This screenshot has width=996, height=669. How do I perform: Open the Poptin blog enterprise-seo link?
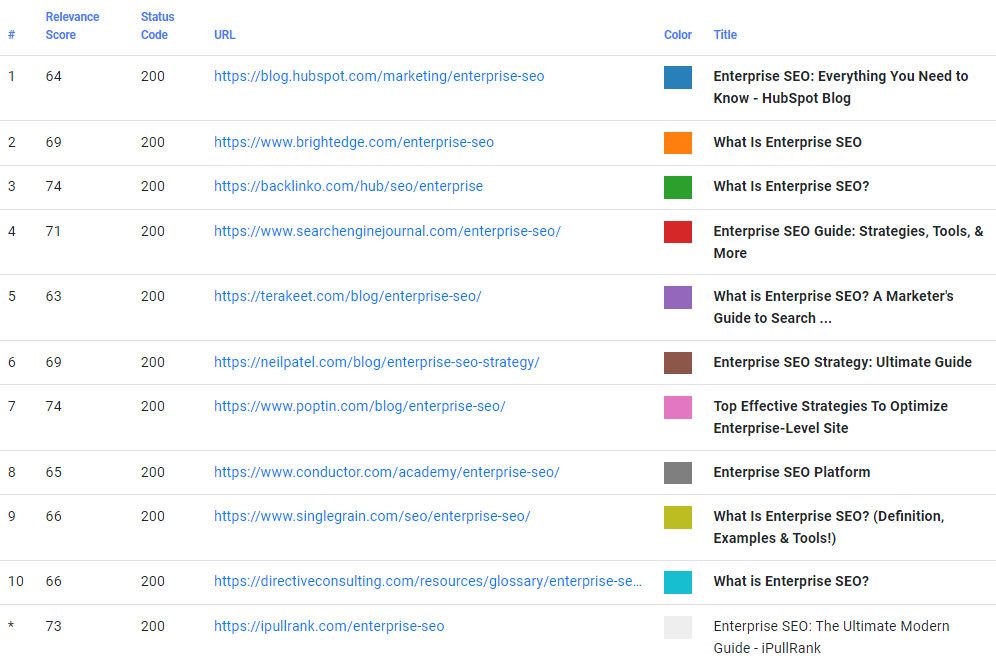coord(359,406)
